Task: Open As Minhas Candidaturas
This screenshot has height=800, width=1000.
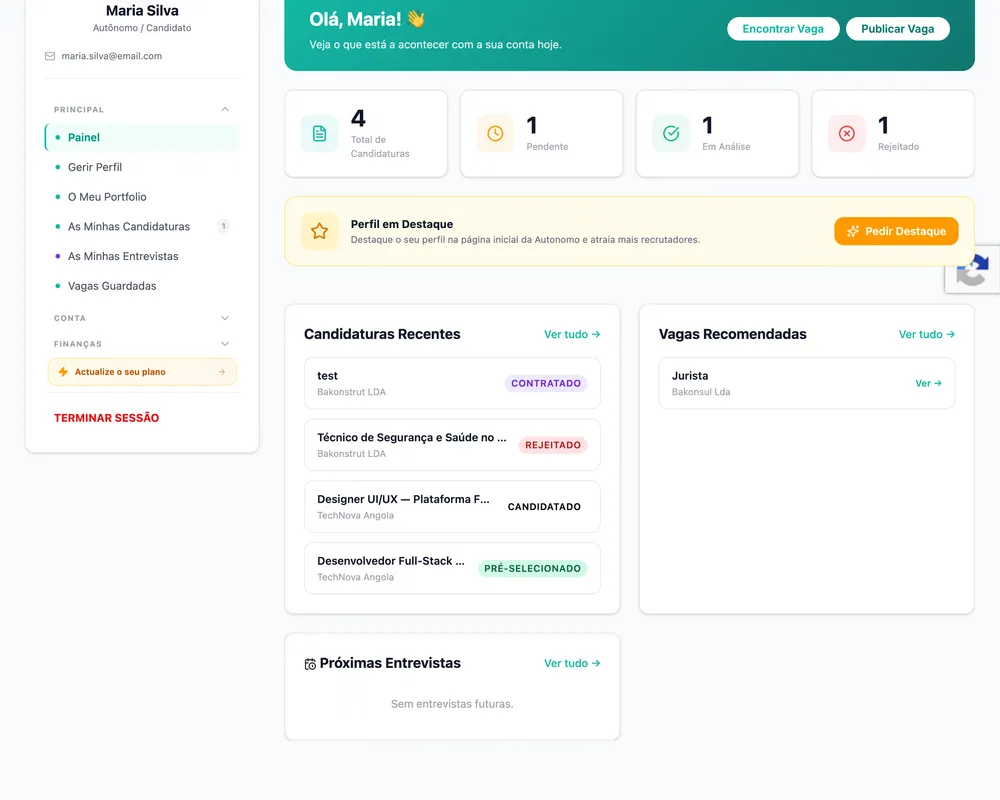Action: [x=142, y=226]
